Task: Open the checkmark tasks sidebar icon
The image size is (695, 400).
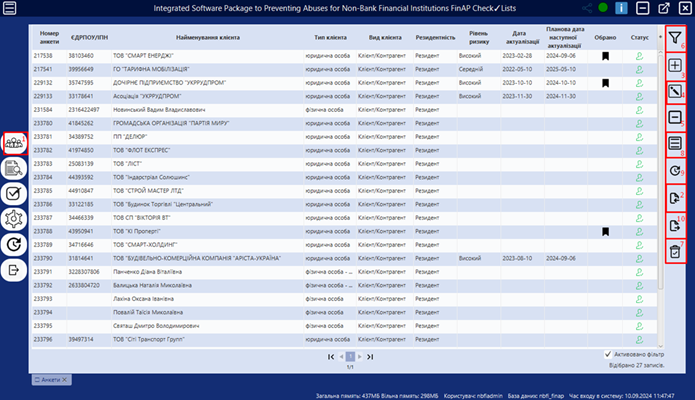Action: coord(14,194)
